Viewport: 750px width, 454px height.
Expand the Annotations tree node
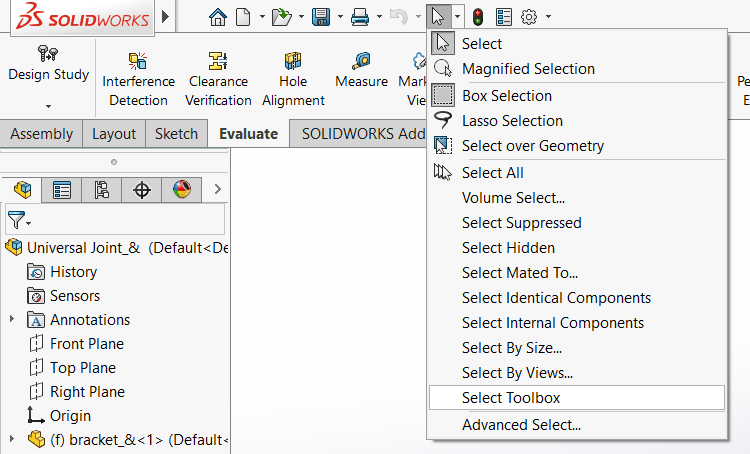coord(12,320)
